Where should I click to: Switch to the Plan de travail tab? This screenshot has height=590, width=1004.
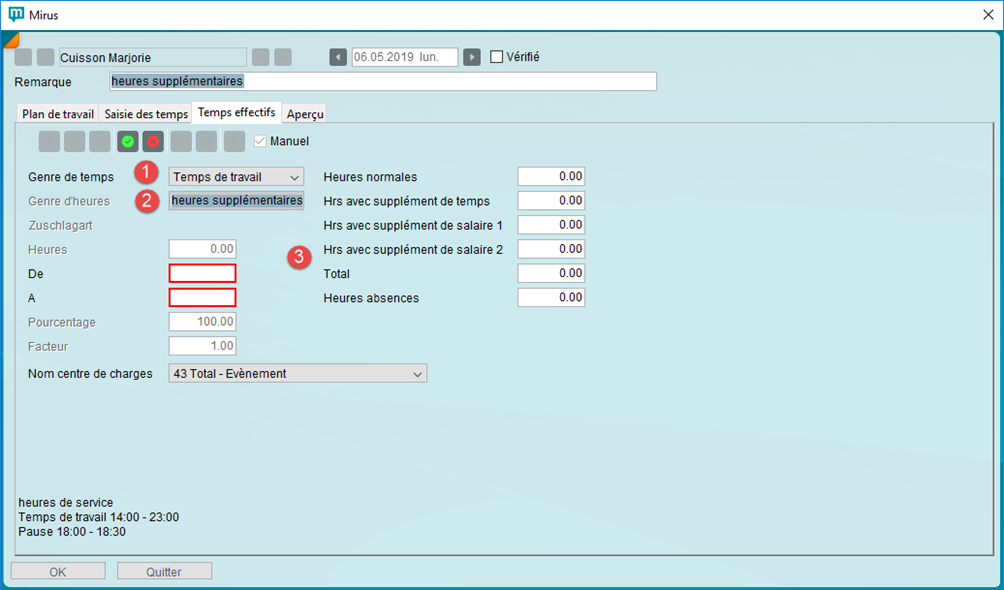coord(58,114)
